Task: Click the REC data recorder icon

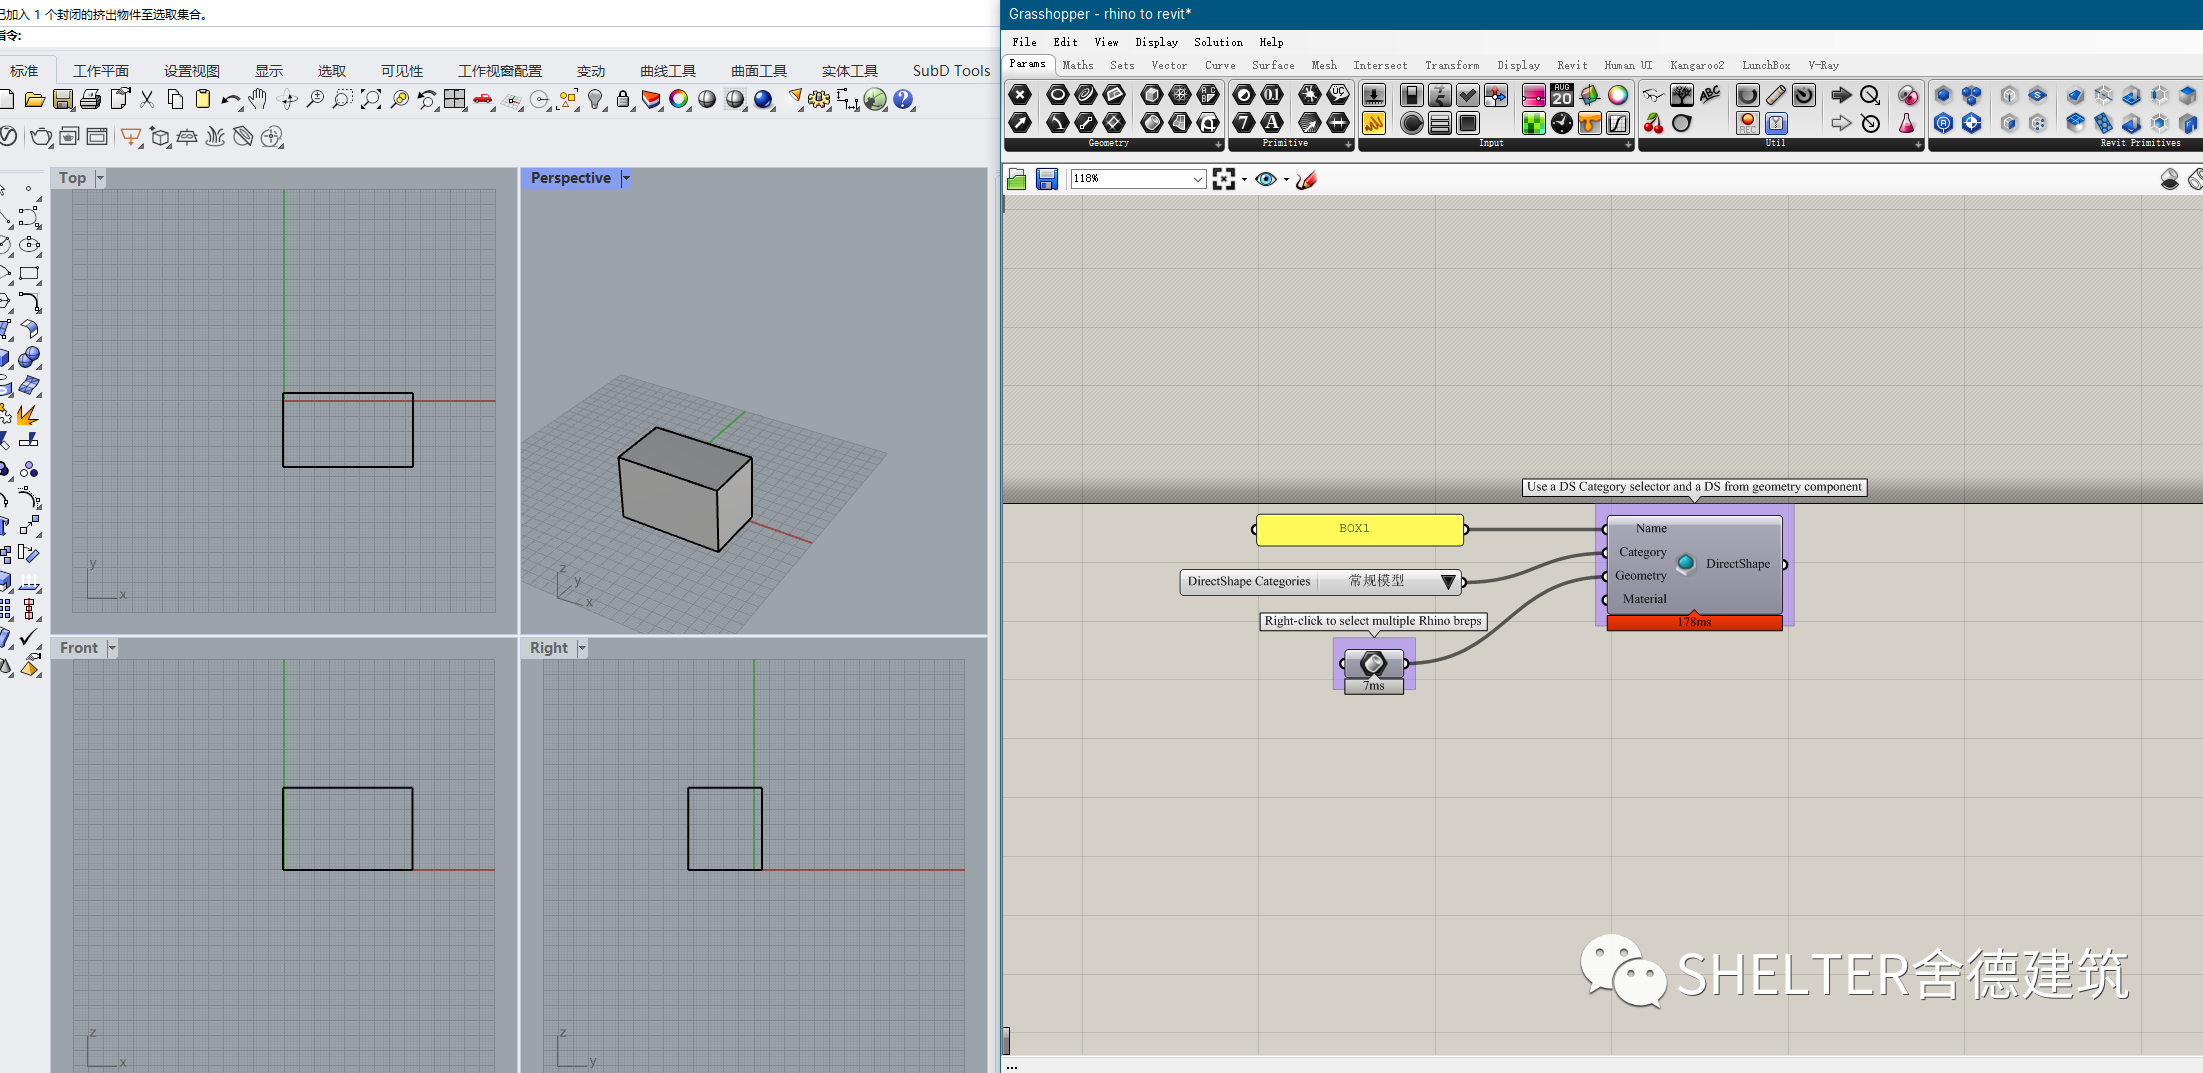Action: pyautogui.click(x=1748, y=123)
